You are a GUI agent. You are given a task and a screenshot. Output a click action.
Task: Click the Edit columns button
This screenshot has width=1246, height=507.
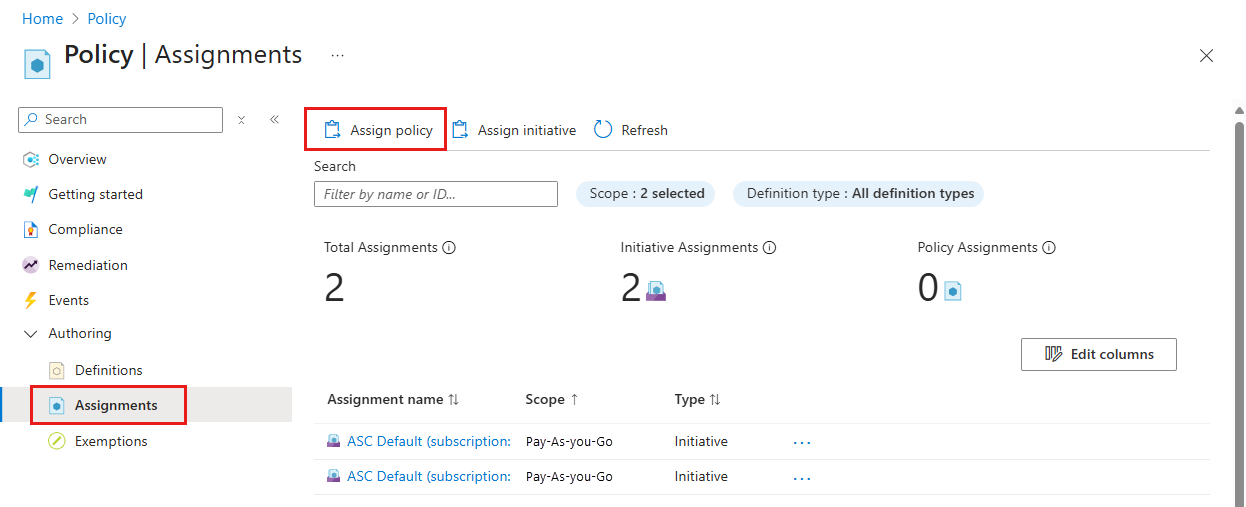click(x=1098, y=354)
